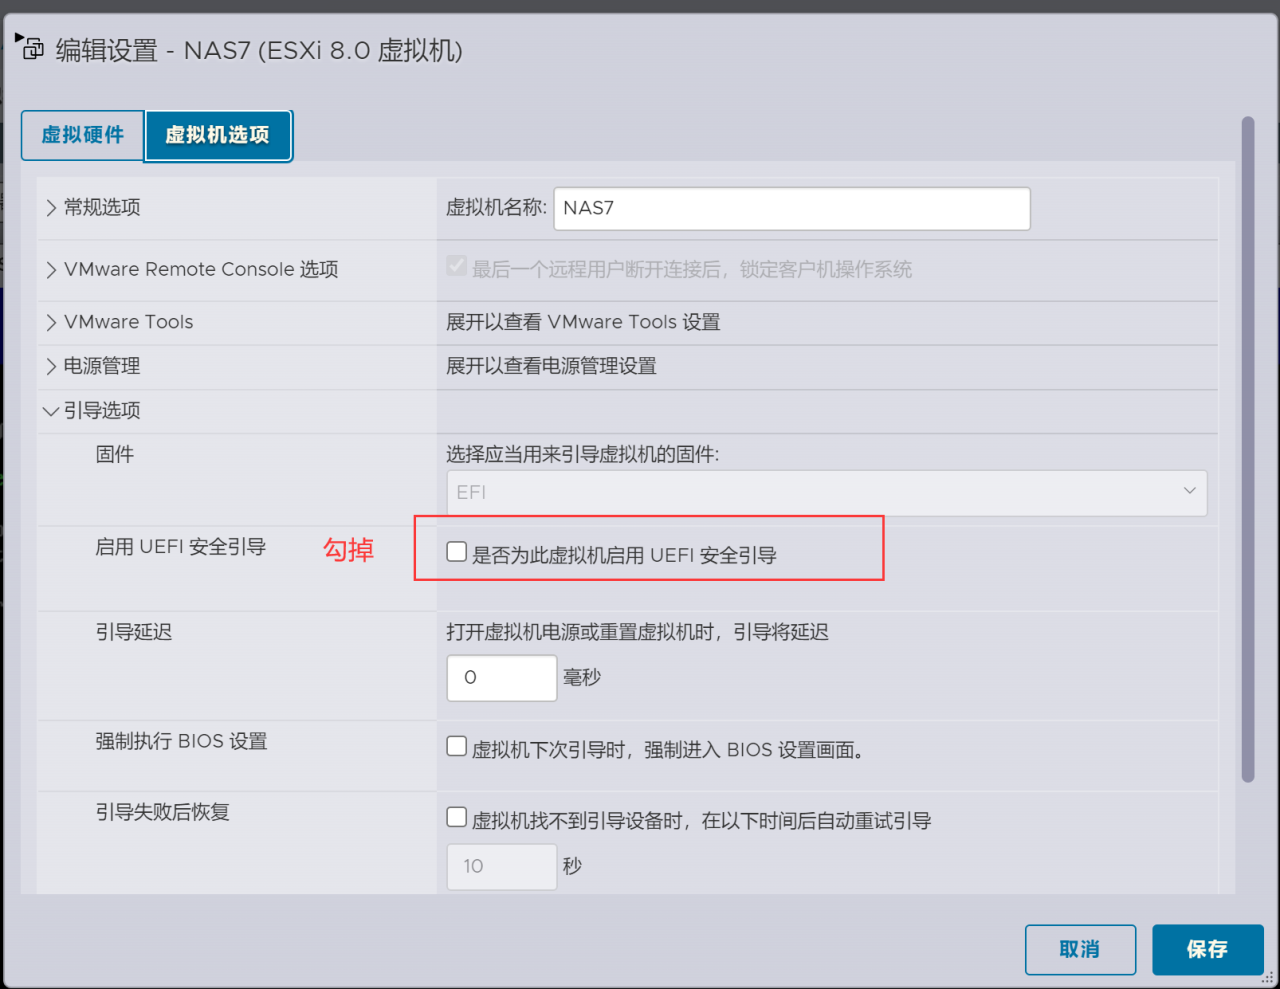Click the retry delay seconds field
This screenshot has width=1280, height=989.
pos(501,866)
